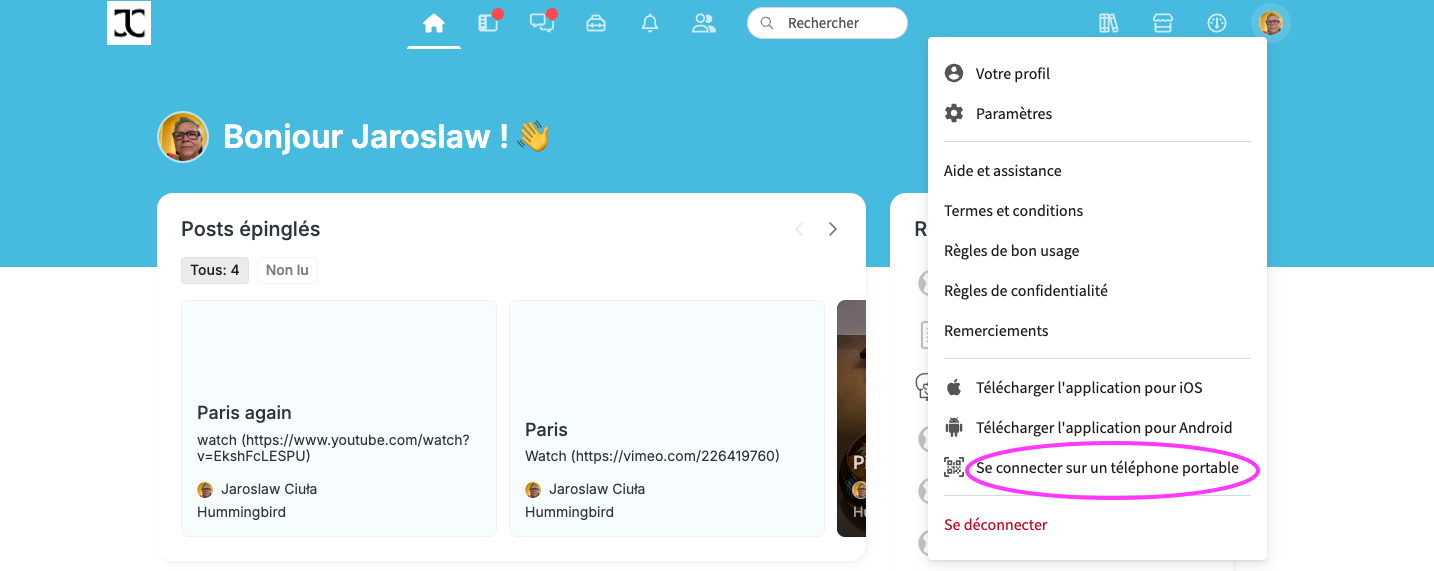Open the library books icon
This screenshot has width=1434, height=571.
click(x=1108, y=23)
